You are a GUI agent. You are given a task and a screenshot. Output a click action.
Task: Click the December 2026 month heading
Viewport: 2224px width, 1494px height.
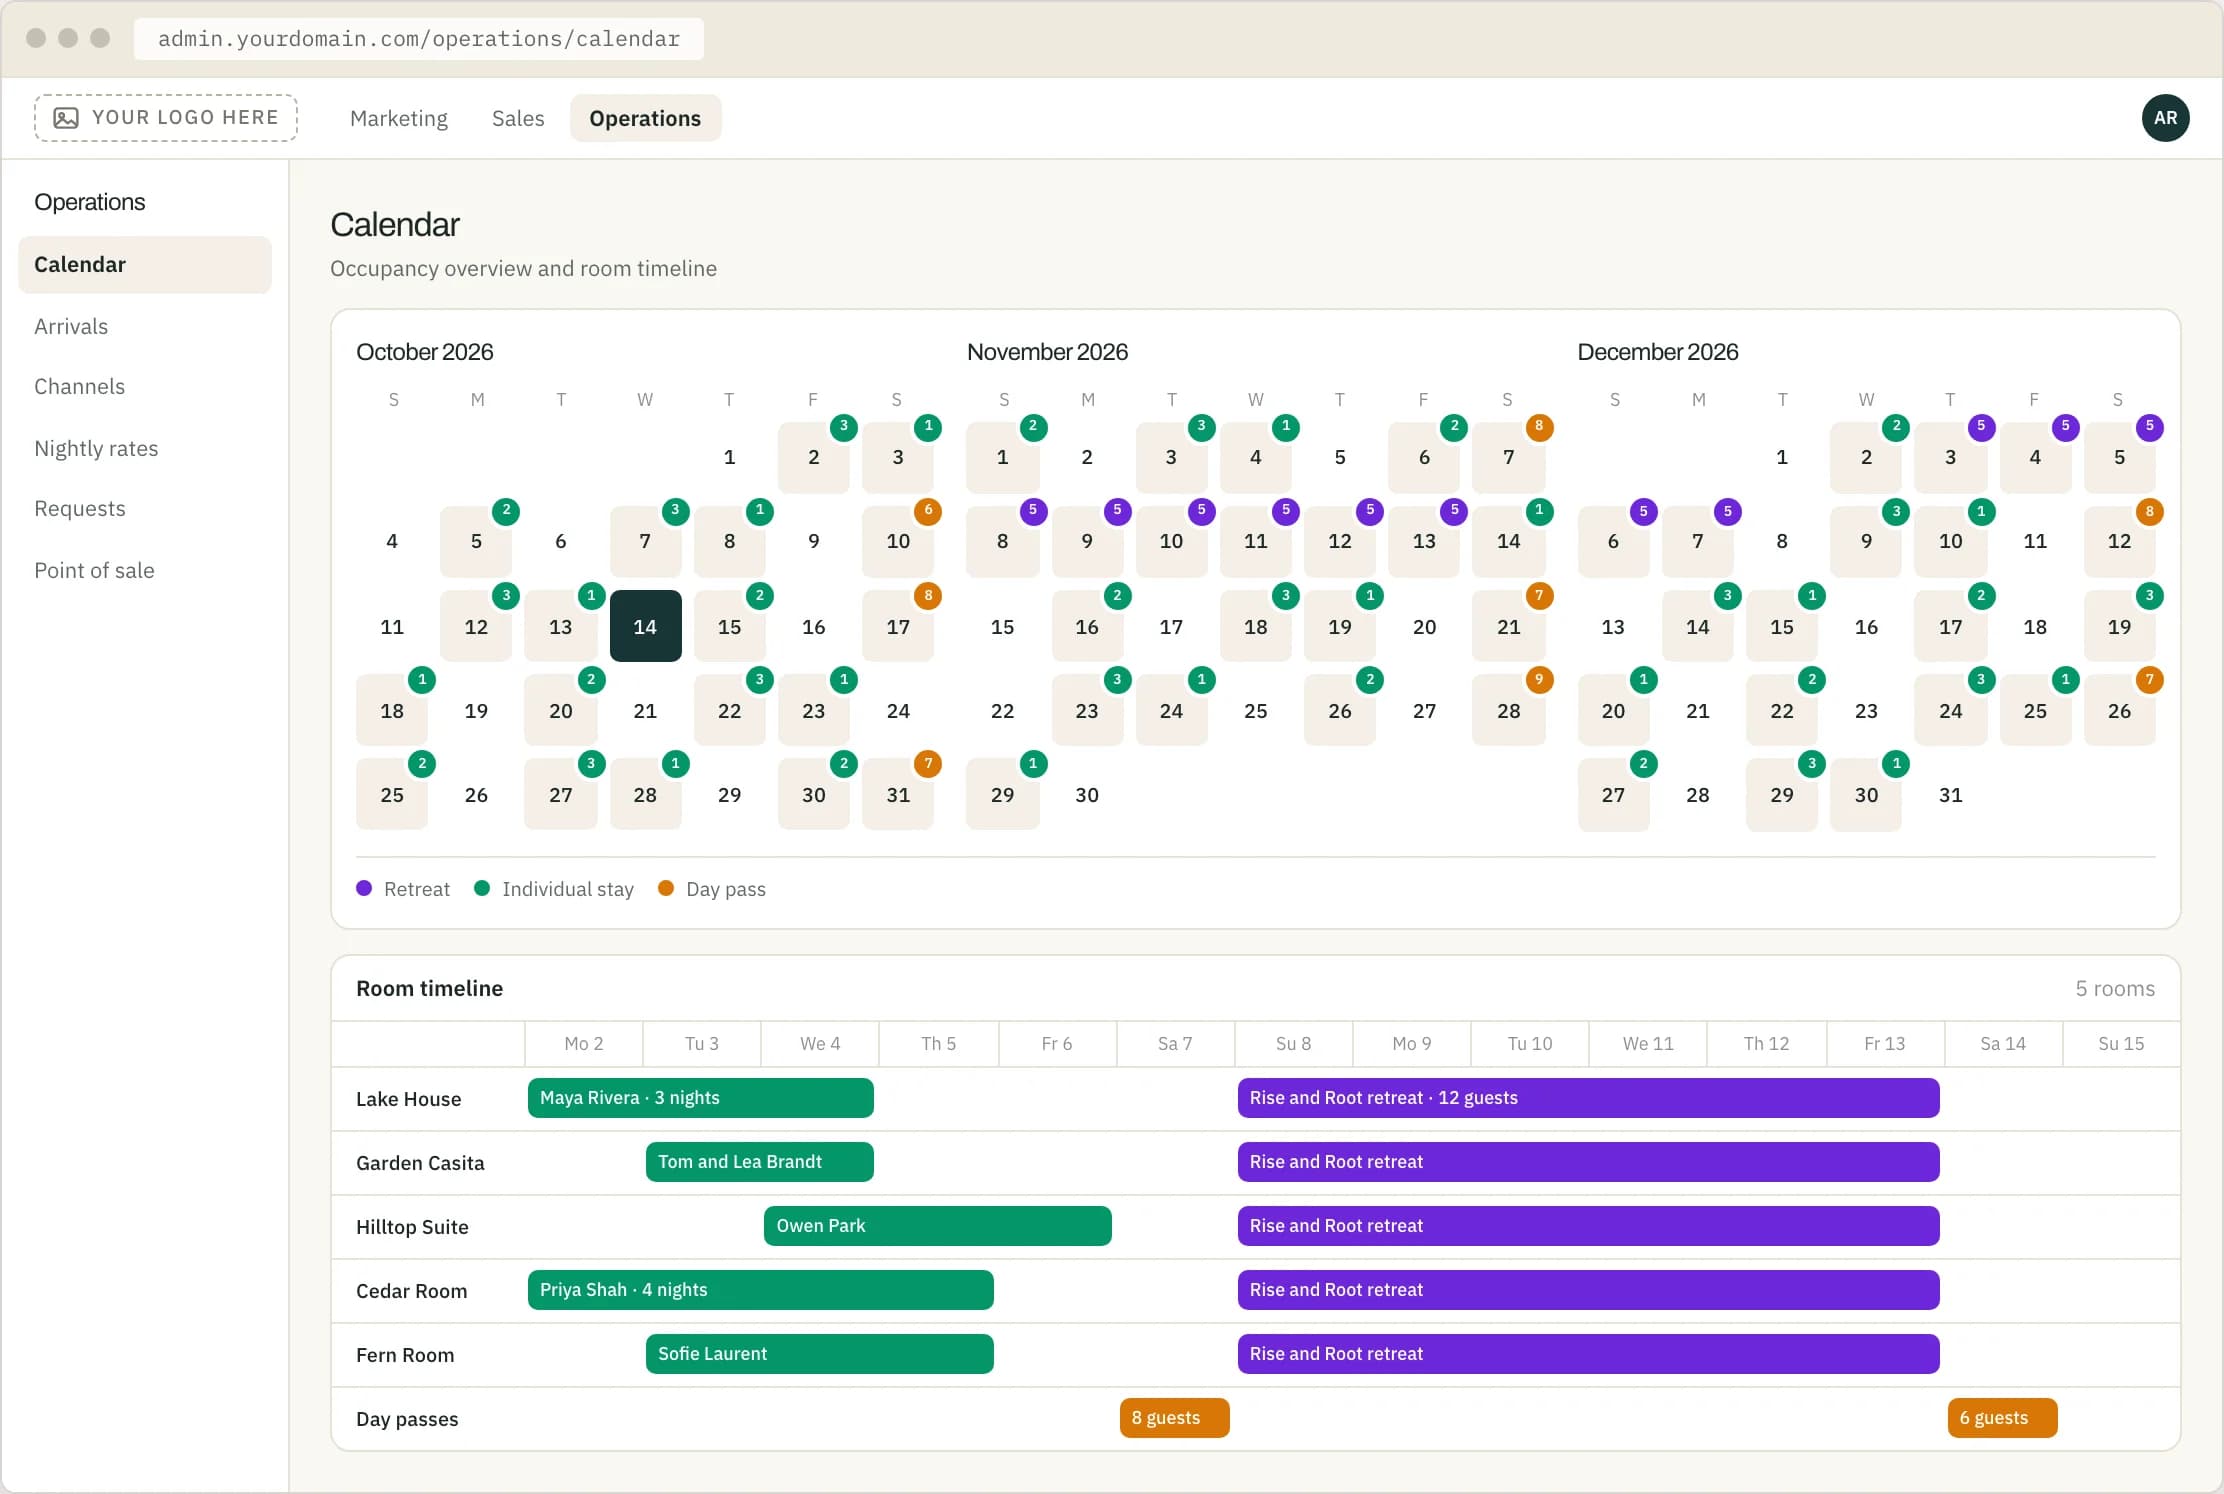(x=1658, y=352)
